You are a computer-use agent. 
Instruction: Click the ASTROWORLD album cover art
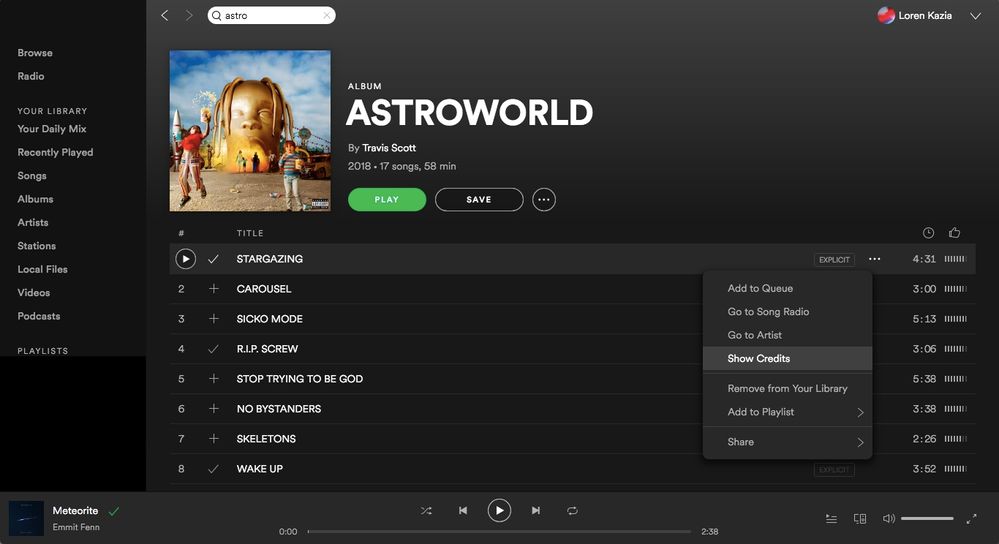250,131
